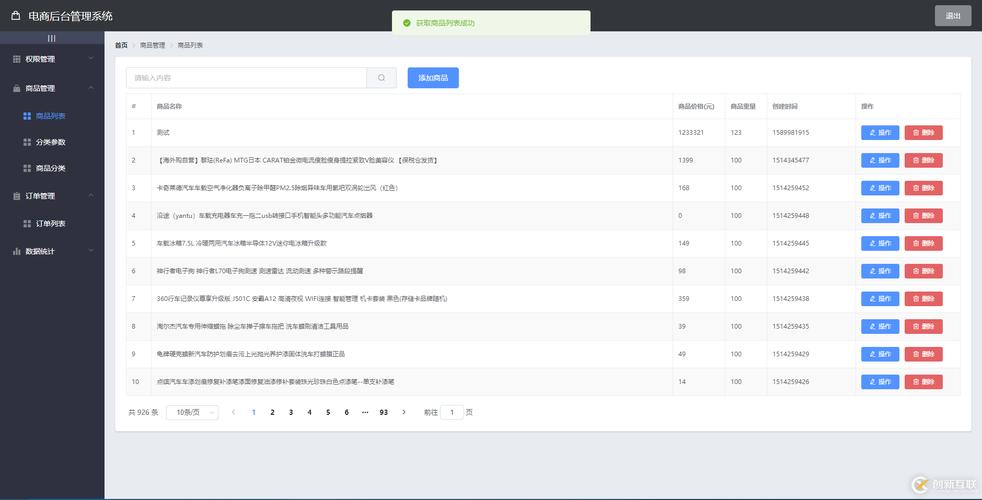982x500 pixels.
Task: Click the more pages ellipsis in pagination
Action: pyautogui.click(x=365, y=412)
